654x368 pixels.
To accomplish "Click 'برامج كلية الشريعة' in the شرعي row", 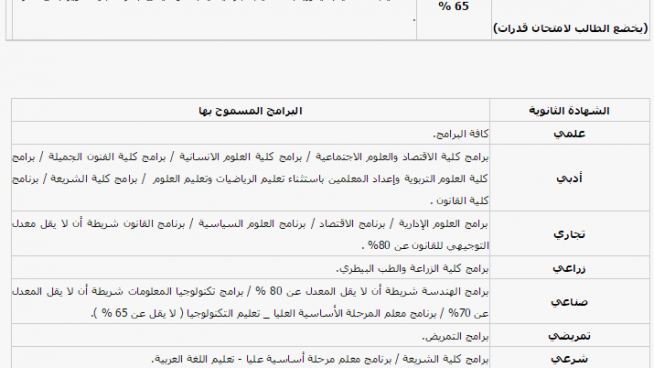I will pyautogui.click(x=445, y=359).
